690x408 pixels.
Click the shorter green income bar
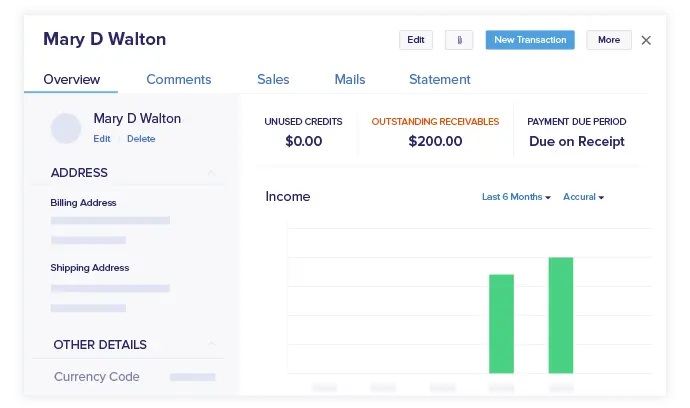(x=501, y=323)
